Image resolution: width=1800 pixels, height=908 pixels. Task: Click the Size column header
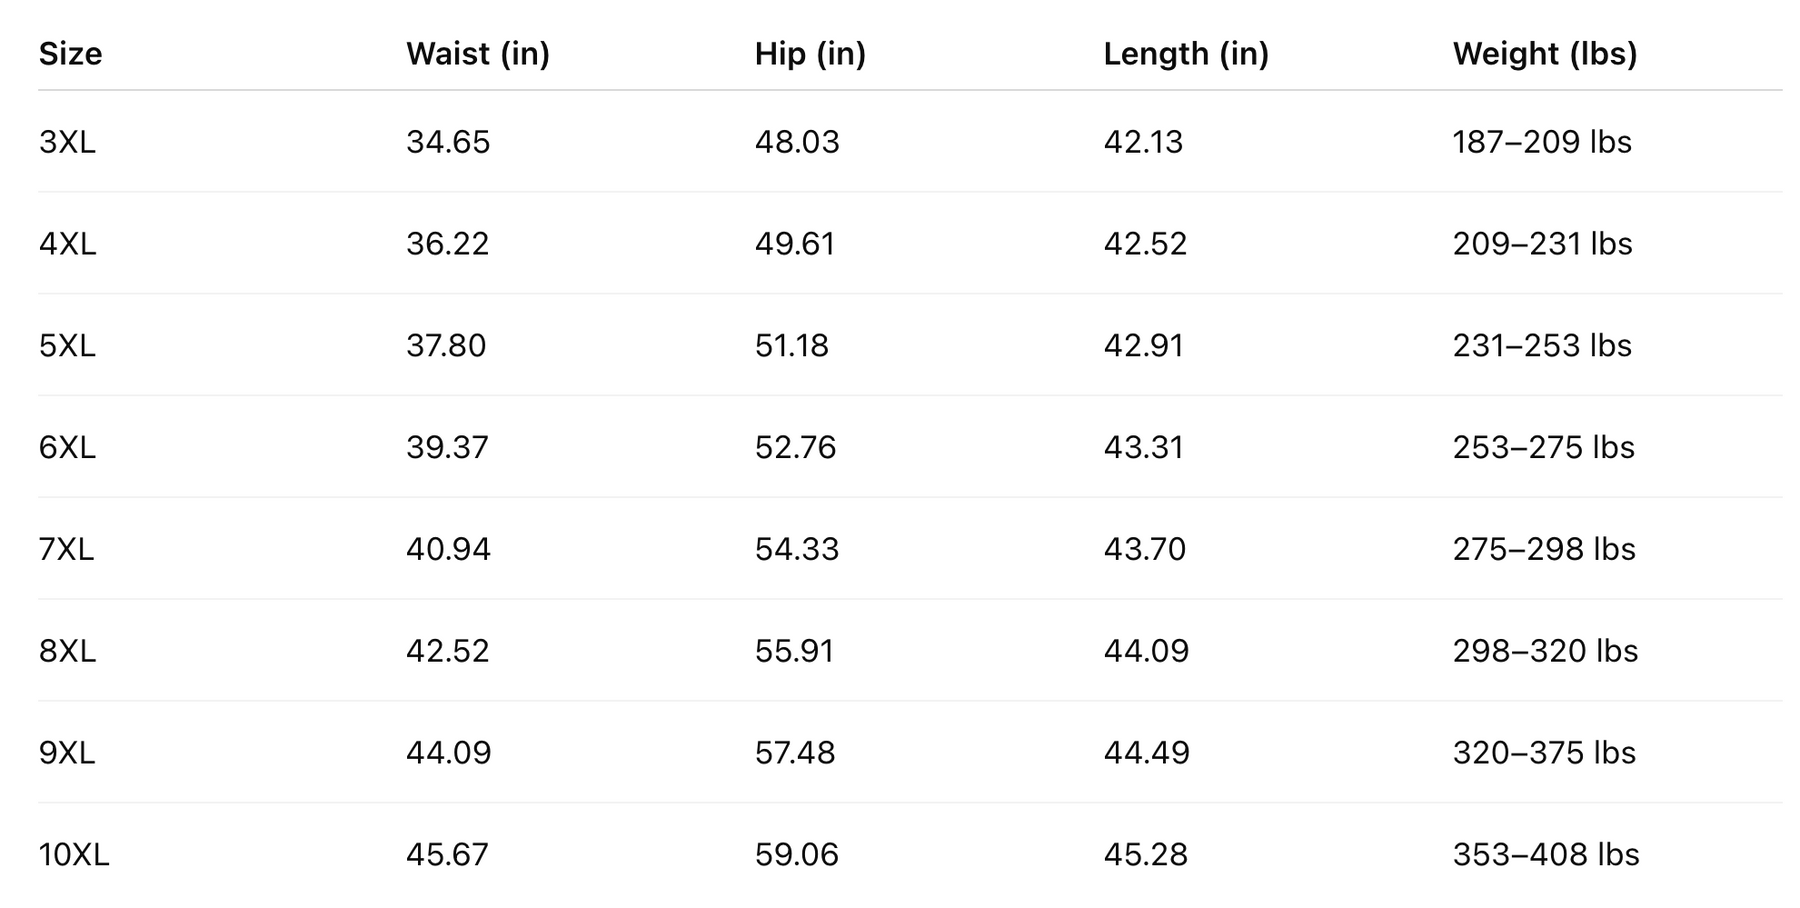tap(70, 53)
